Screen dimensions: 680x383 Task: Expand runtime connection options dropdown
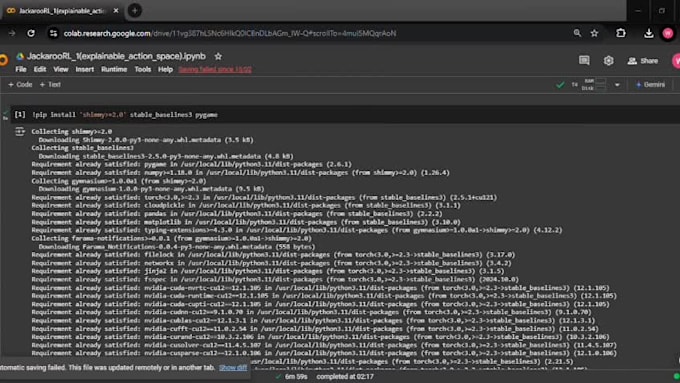(x=617, y=85)
